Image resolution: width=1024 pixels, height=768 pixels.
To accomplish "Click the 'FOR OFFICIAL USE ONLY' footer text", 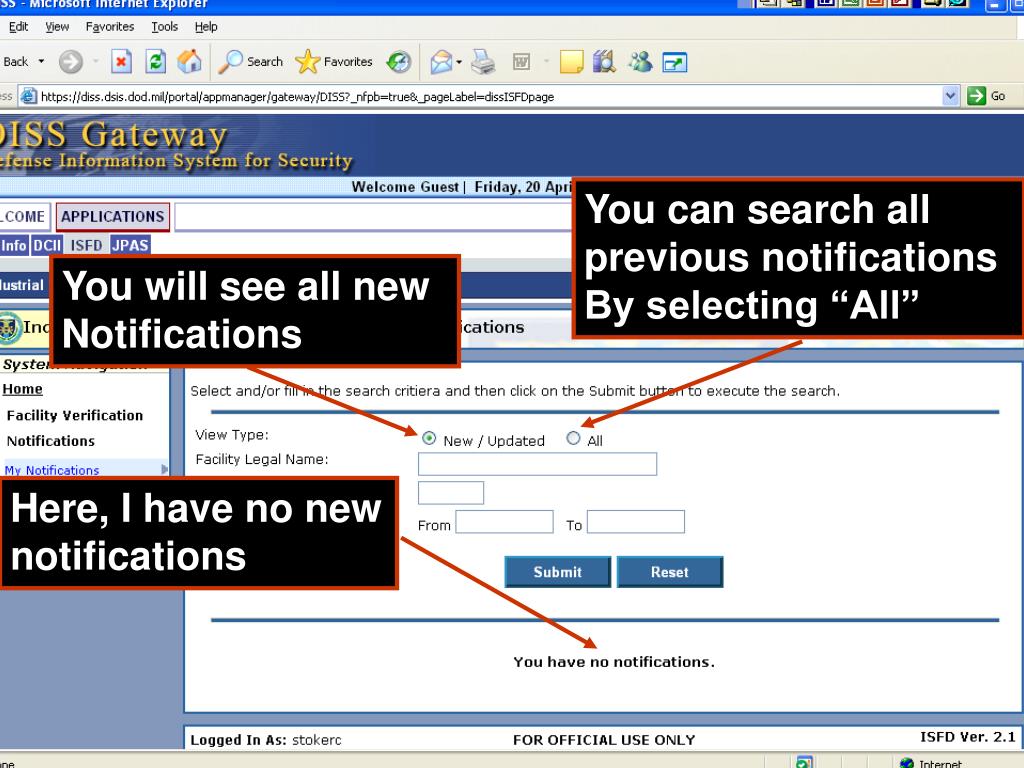I will (x=604, y=740).
